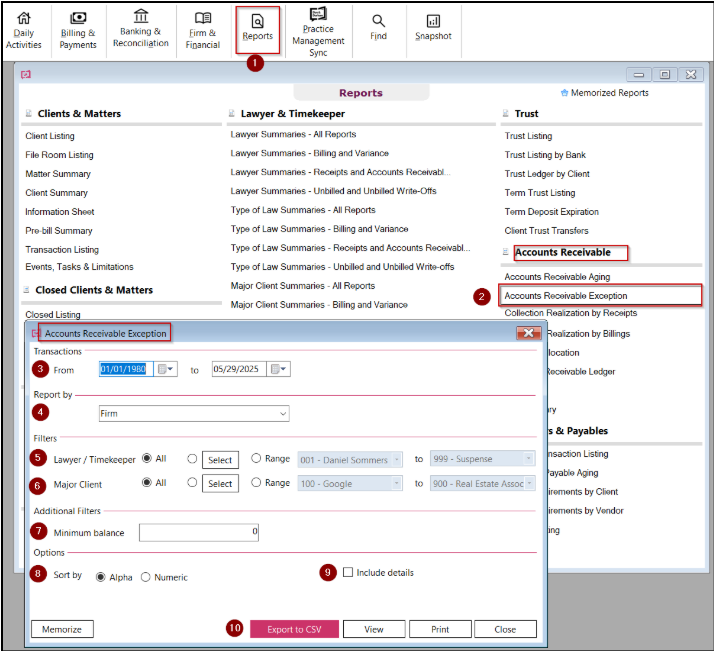The width and height of the screenshot is (714, 651).
Task: Open the 'to' date calendar dropdown
Action: tap(278, 369)
